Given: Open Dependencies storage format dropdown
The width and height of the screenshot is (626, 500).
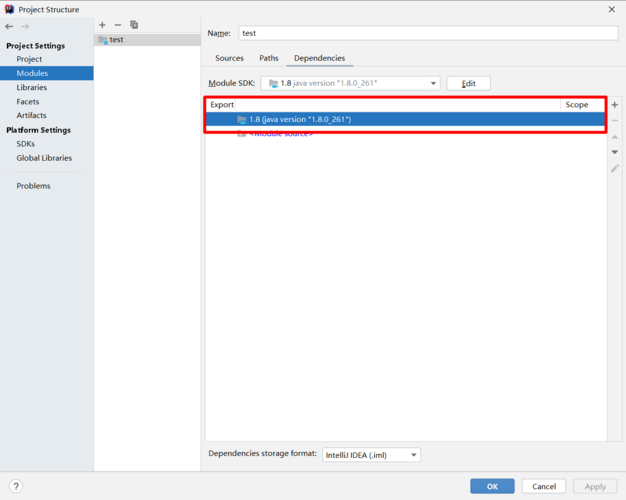Looking at the screenshot, I should click(371, 455).
